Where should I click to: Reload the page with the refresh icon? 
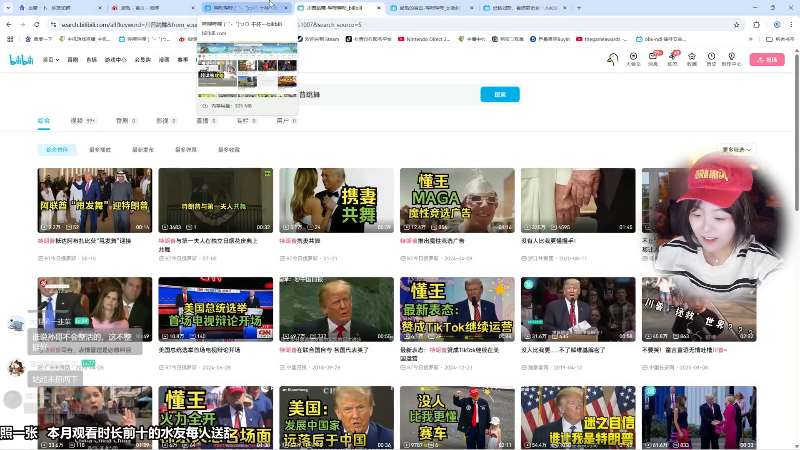tap(37, 24)
